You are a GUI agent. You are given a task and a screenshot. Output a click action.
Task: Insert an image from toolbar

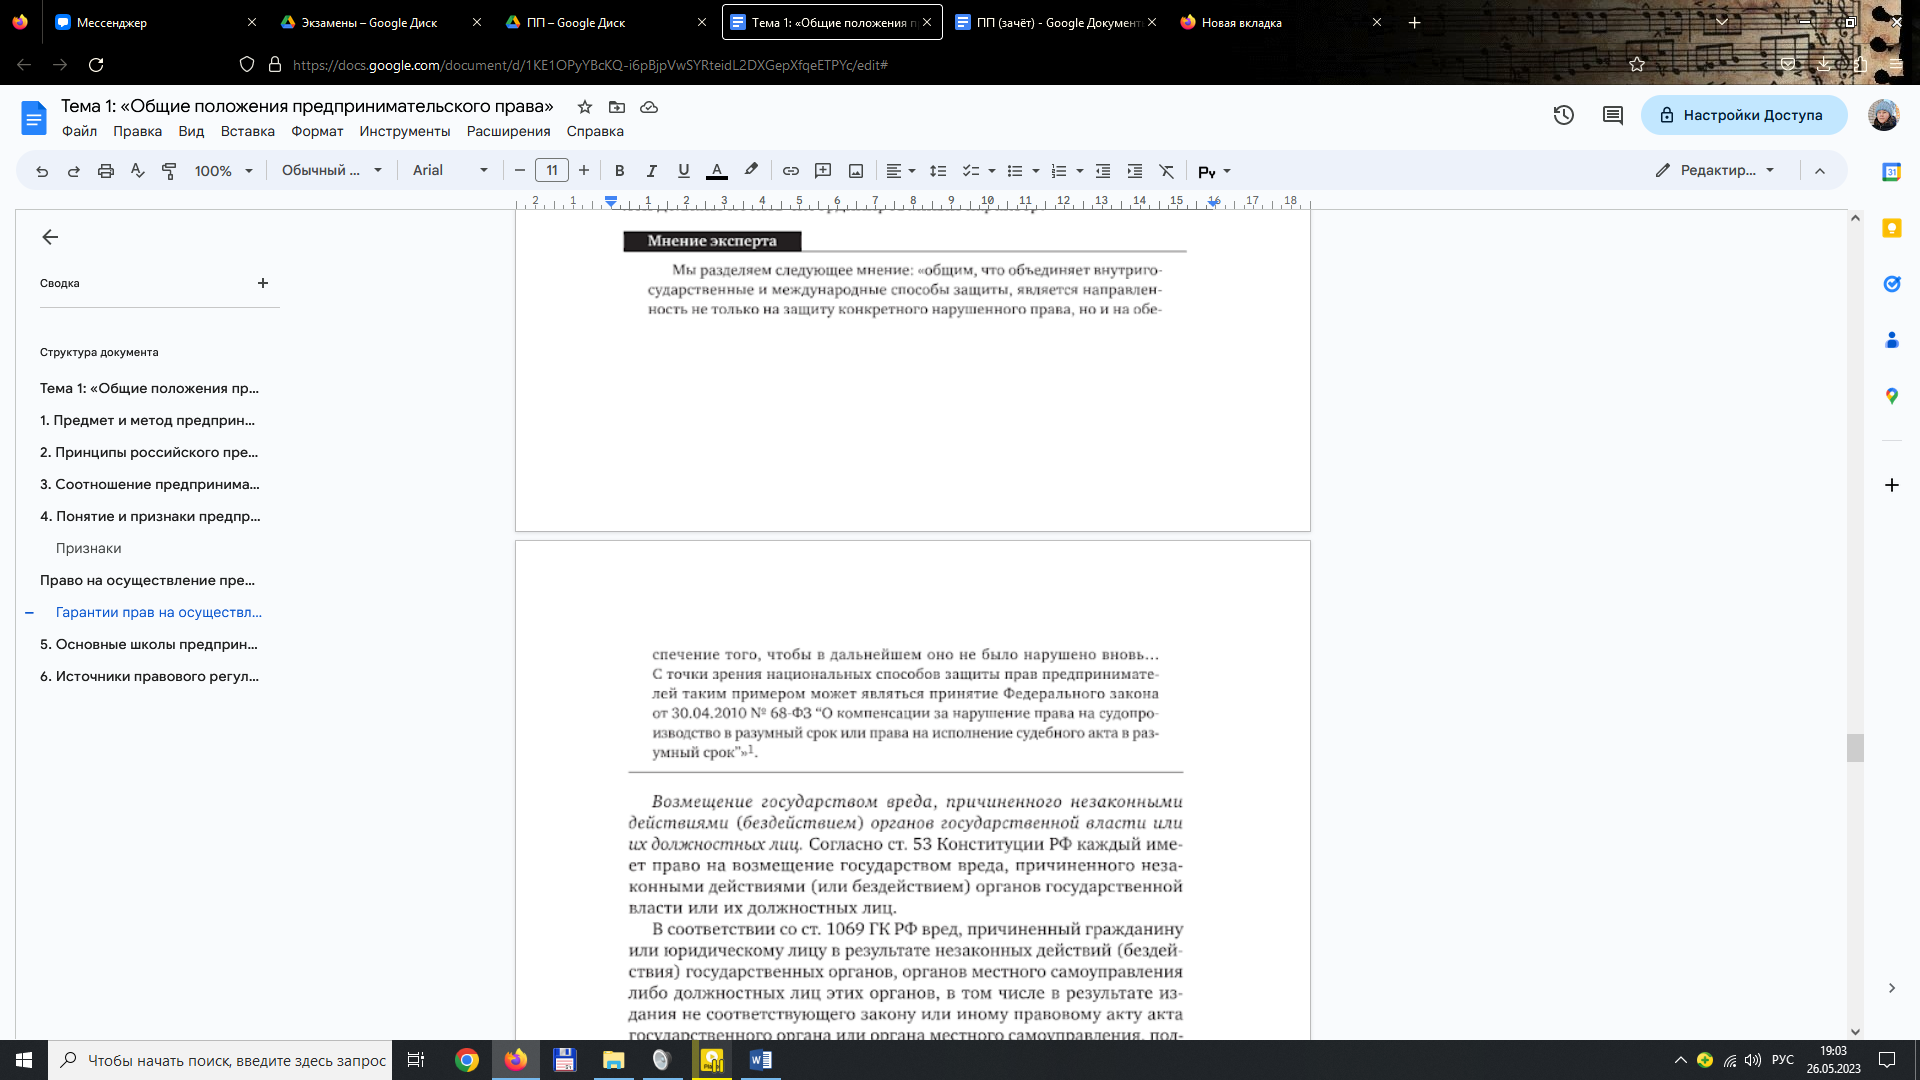[856, 171]
